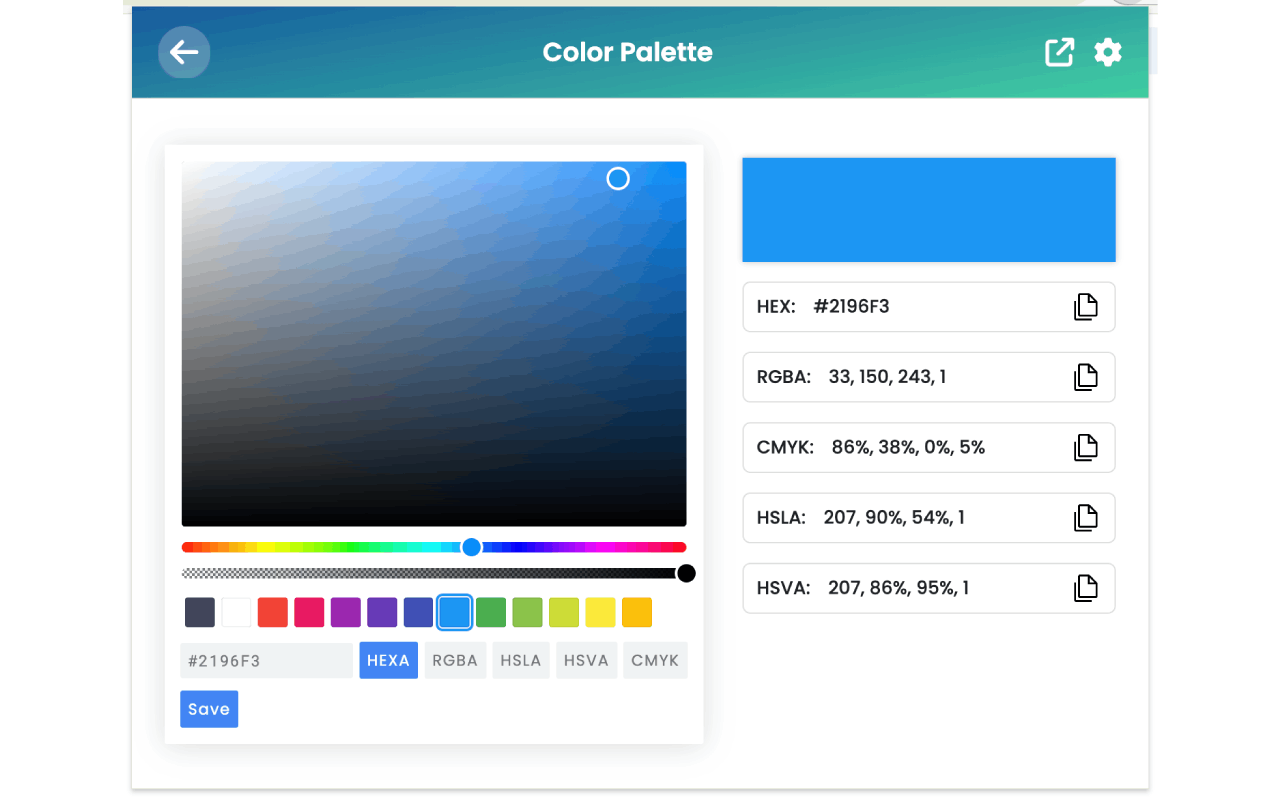
Task: Select the yellow color swatch
Action: pos(600,612)
